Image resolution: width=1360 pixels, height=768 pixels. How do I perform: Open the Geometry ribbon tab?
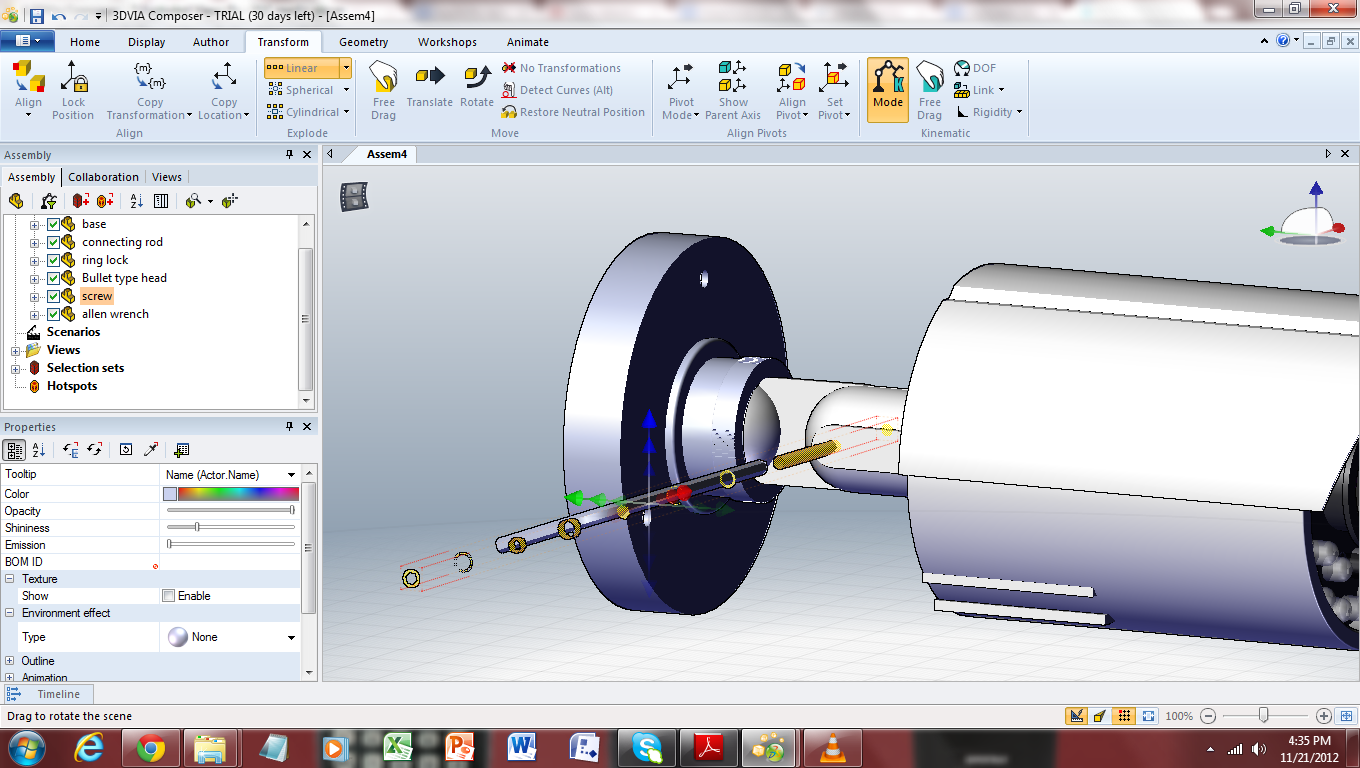pos(363,42)
